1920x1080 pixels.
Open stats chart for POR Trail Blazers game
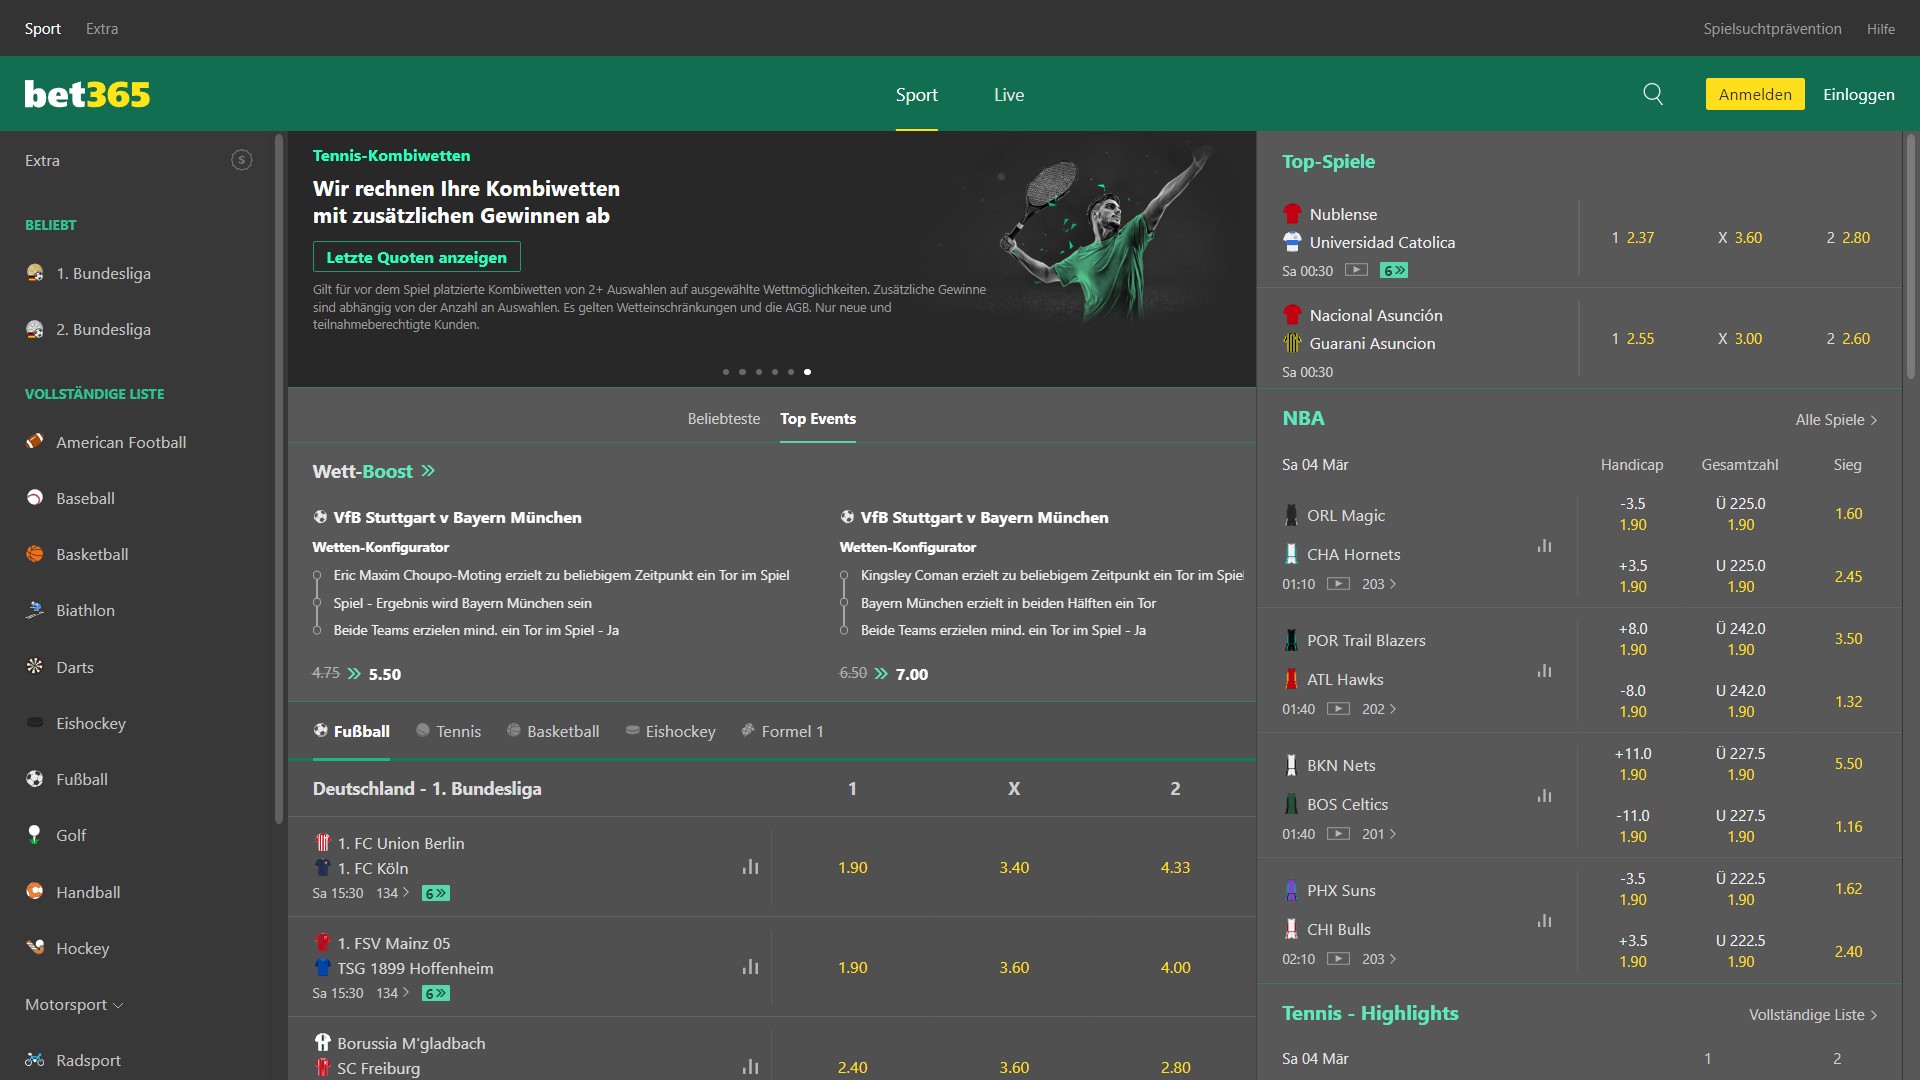(1544, 671)
